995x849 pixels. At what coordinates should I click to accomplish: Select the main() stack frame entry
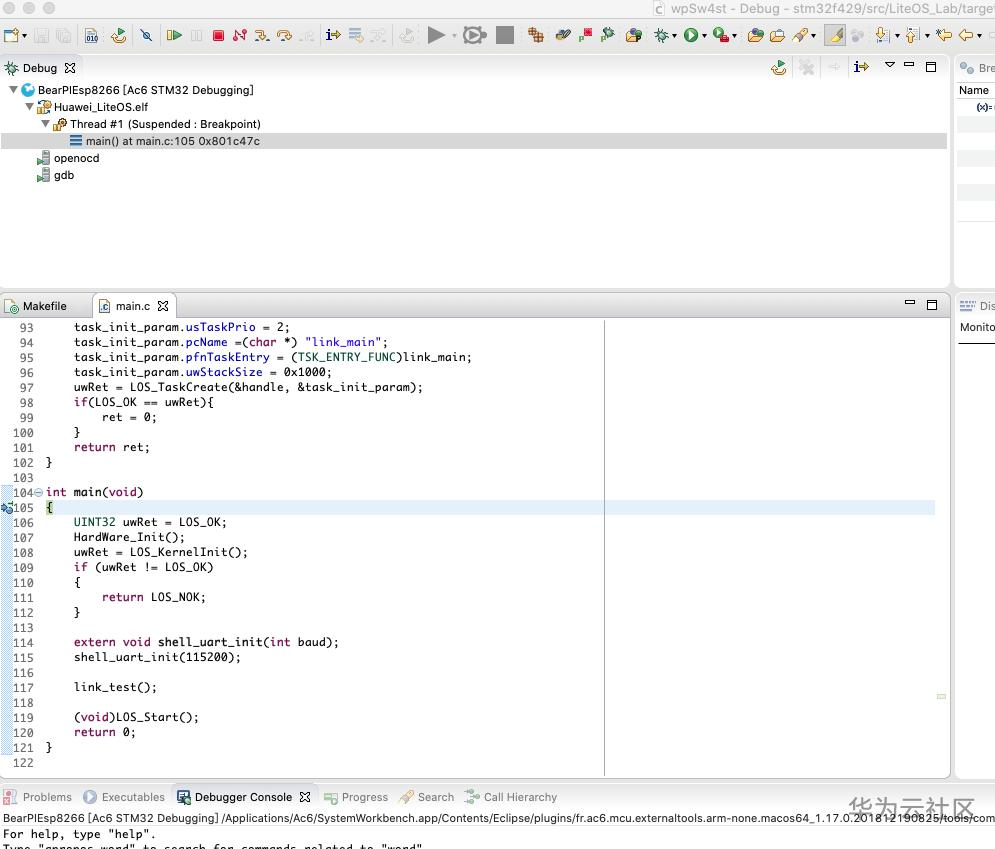(x=172, y=141)
